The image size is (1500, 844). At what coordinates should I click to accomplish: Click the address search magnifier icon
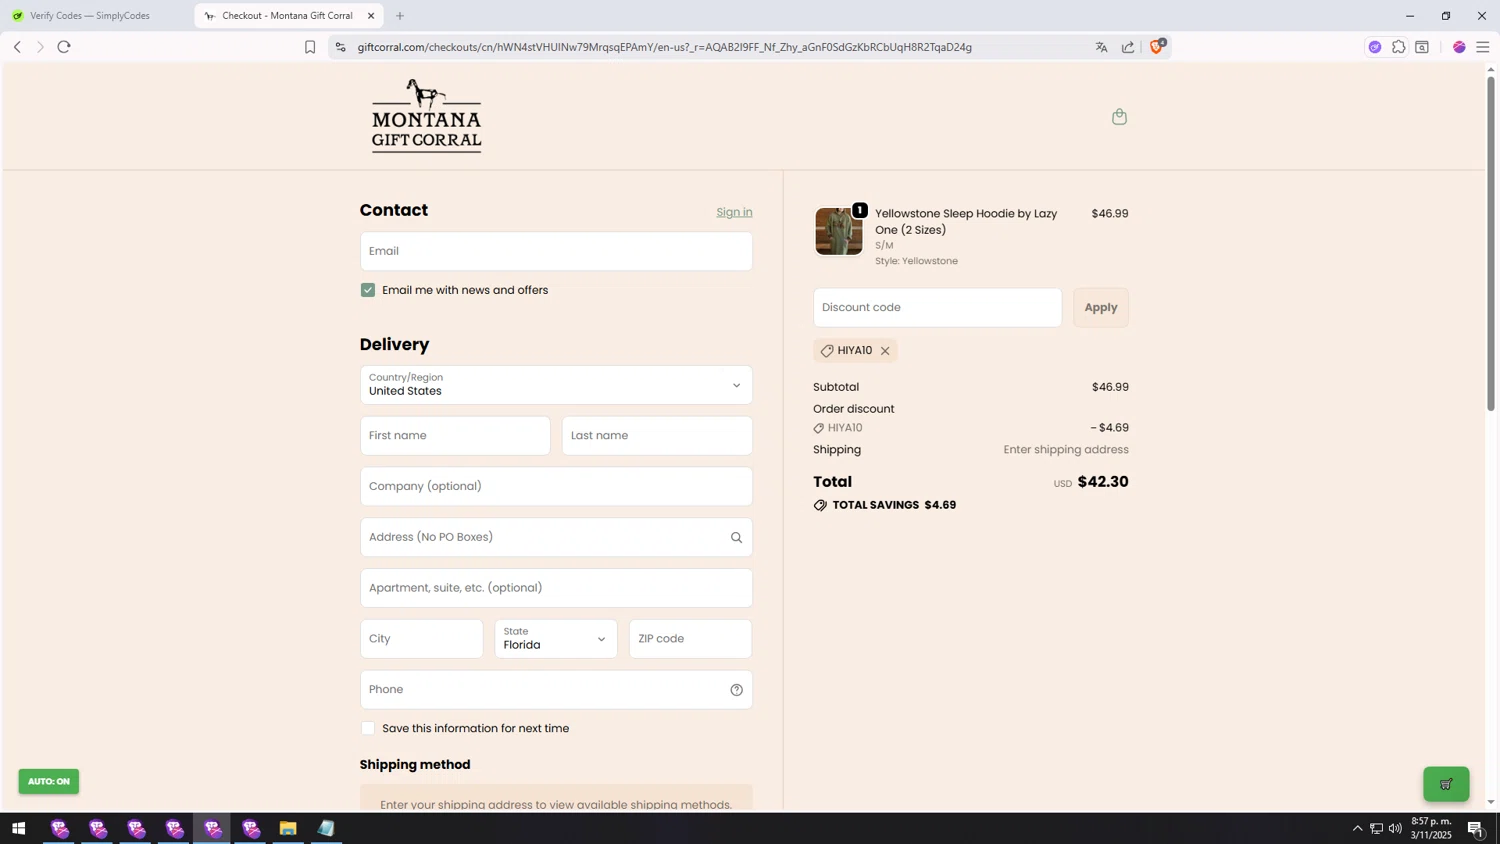pos(736,538)
